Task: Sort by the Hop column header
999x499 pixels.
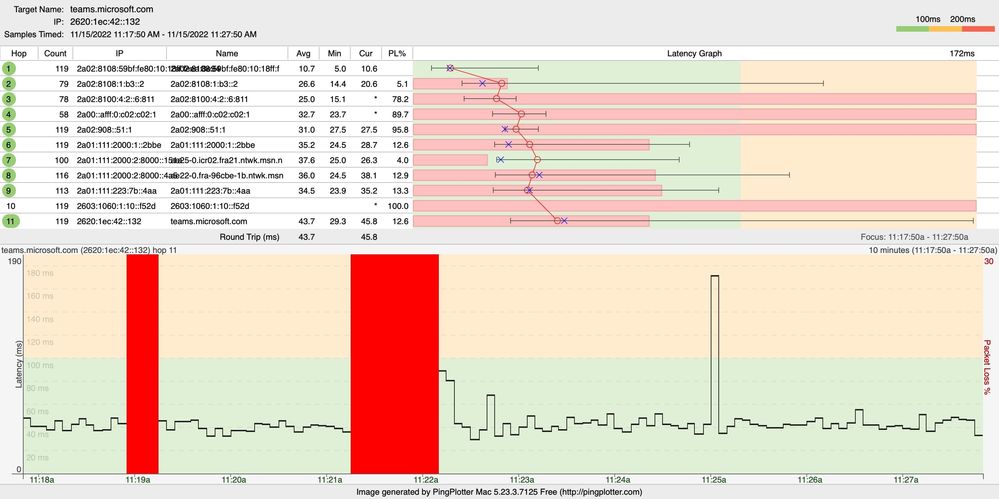Action: pyautogui.click(x=20, y=54)
